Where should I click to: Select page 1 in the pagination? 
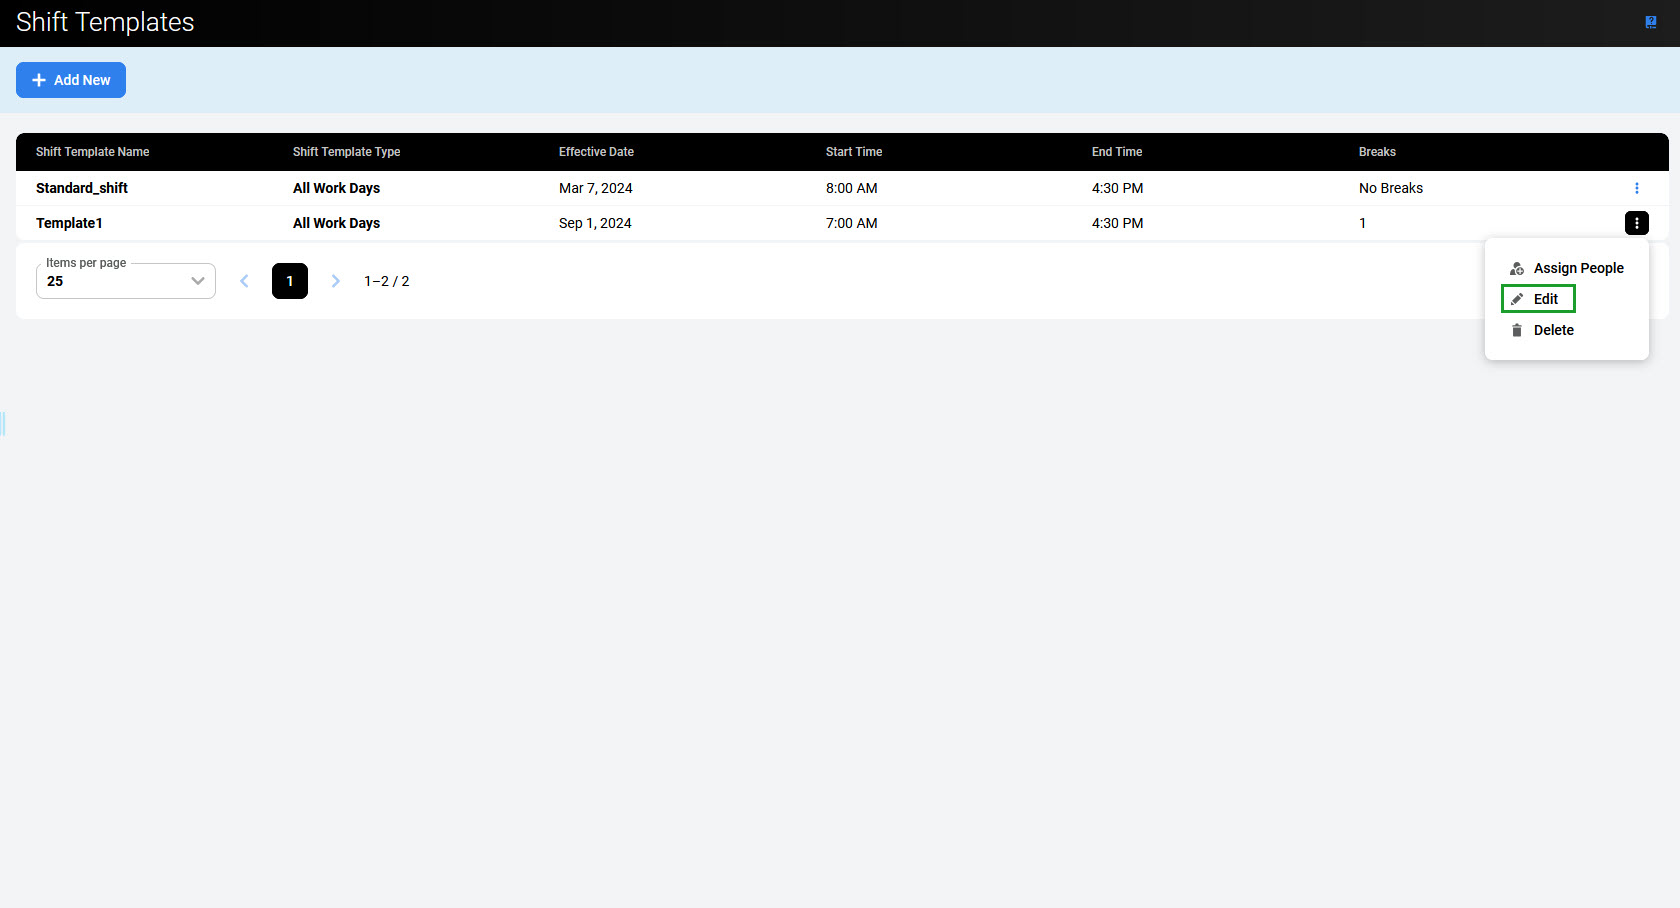(290, 281)
